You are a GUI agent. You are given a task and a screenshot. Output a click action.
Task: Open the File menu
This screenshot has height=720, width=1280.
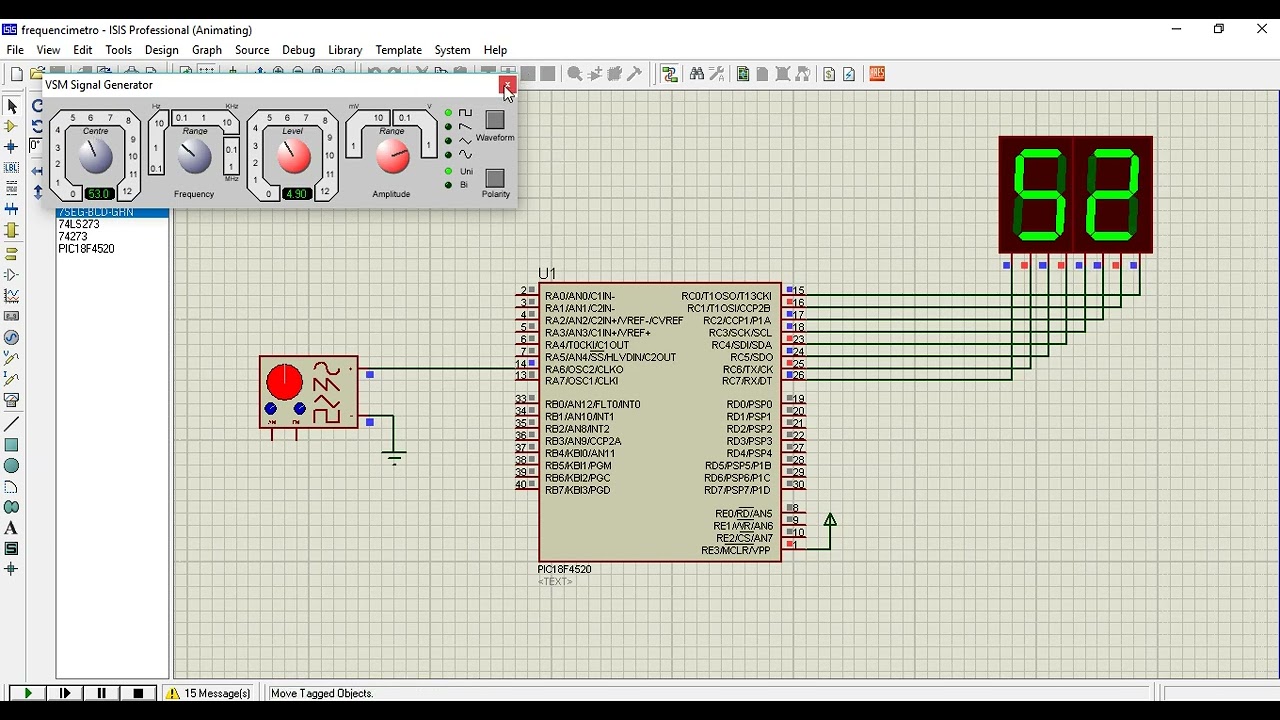(x=15, y=50)
